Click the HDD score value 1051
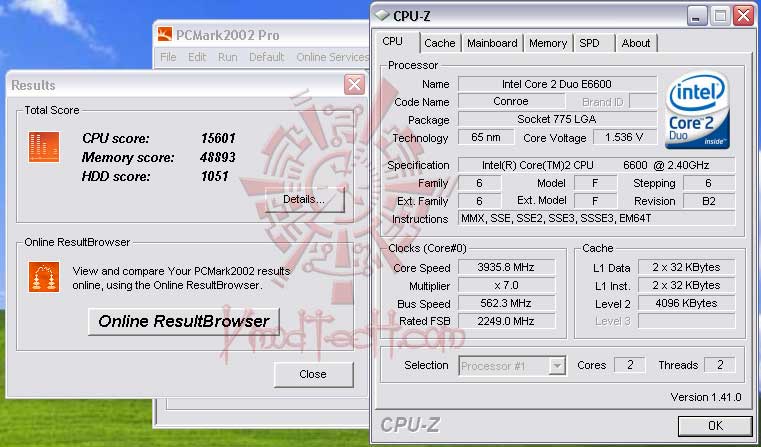 pyautogui.click(x=215, y=176)
